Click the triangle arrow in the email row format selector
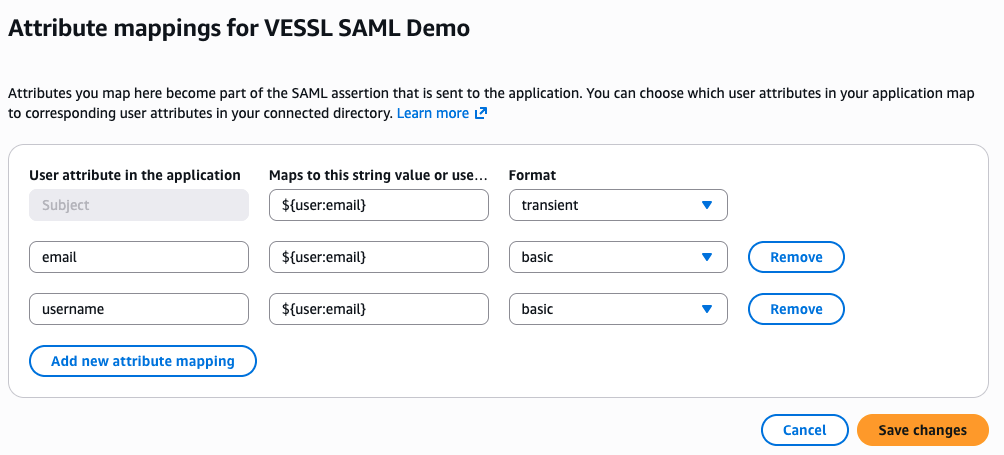 coord(707,257)
